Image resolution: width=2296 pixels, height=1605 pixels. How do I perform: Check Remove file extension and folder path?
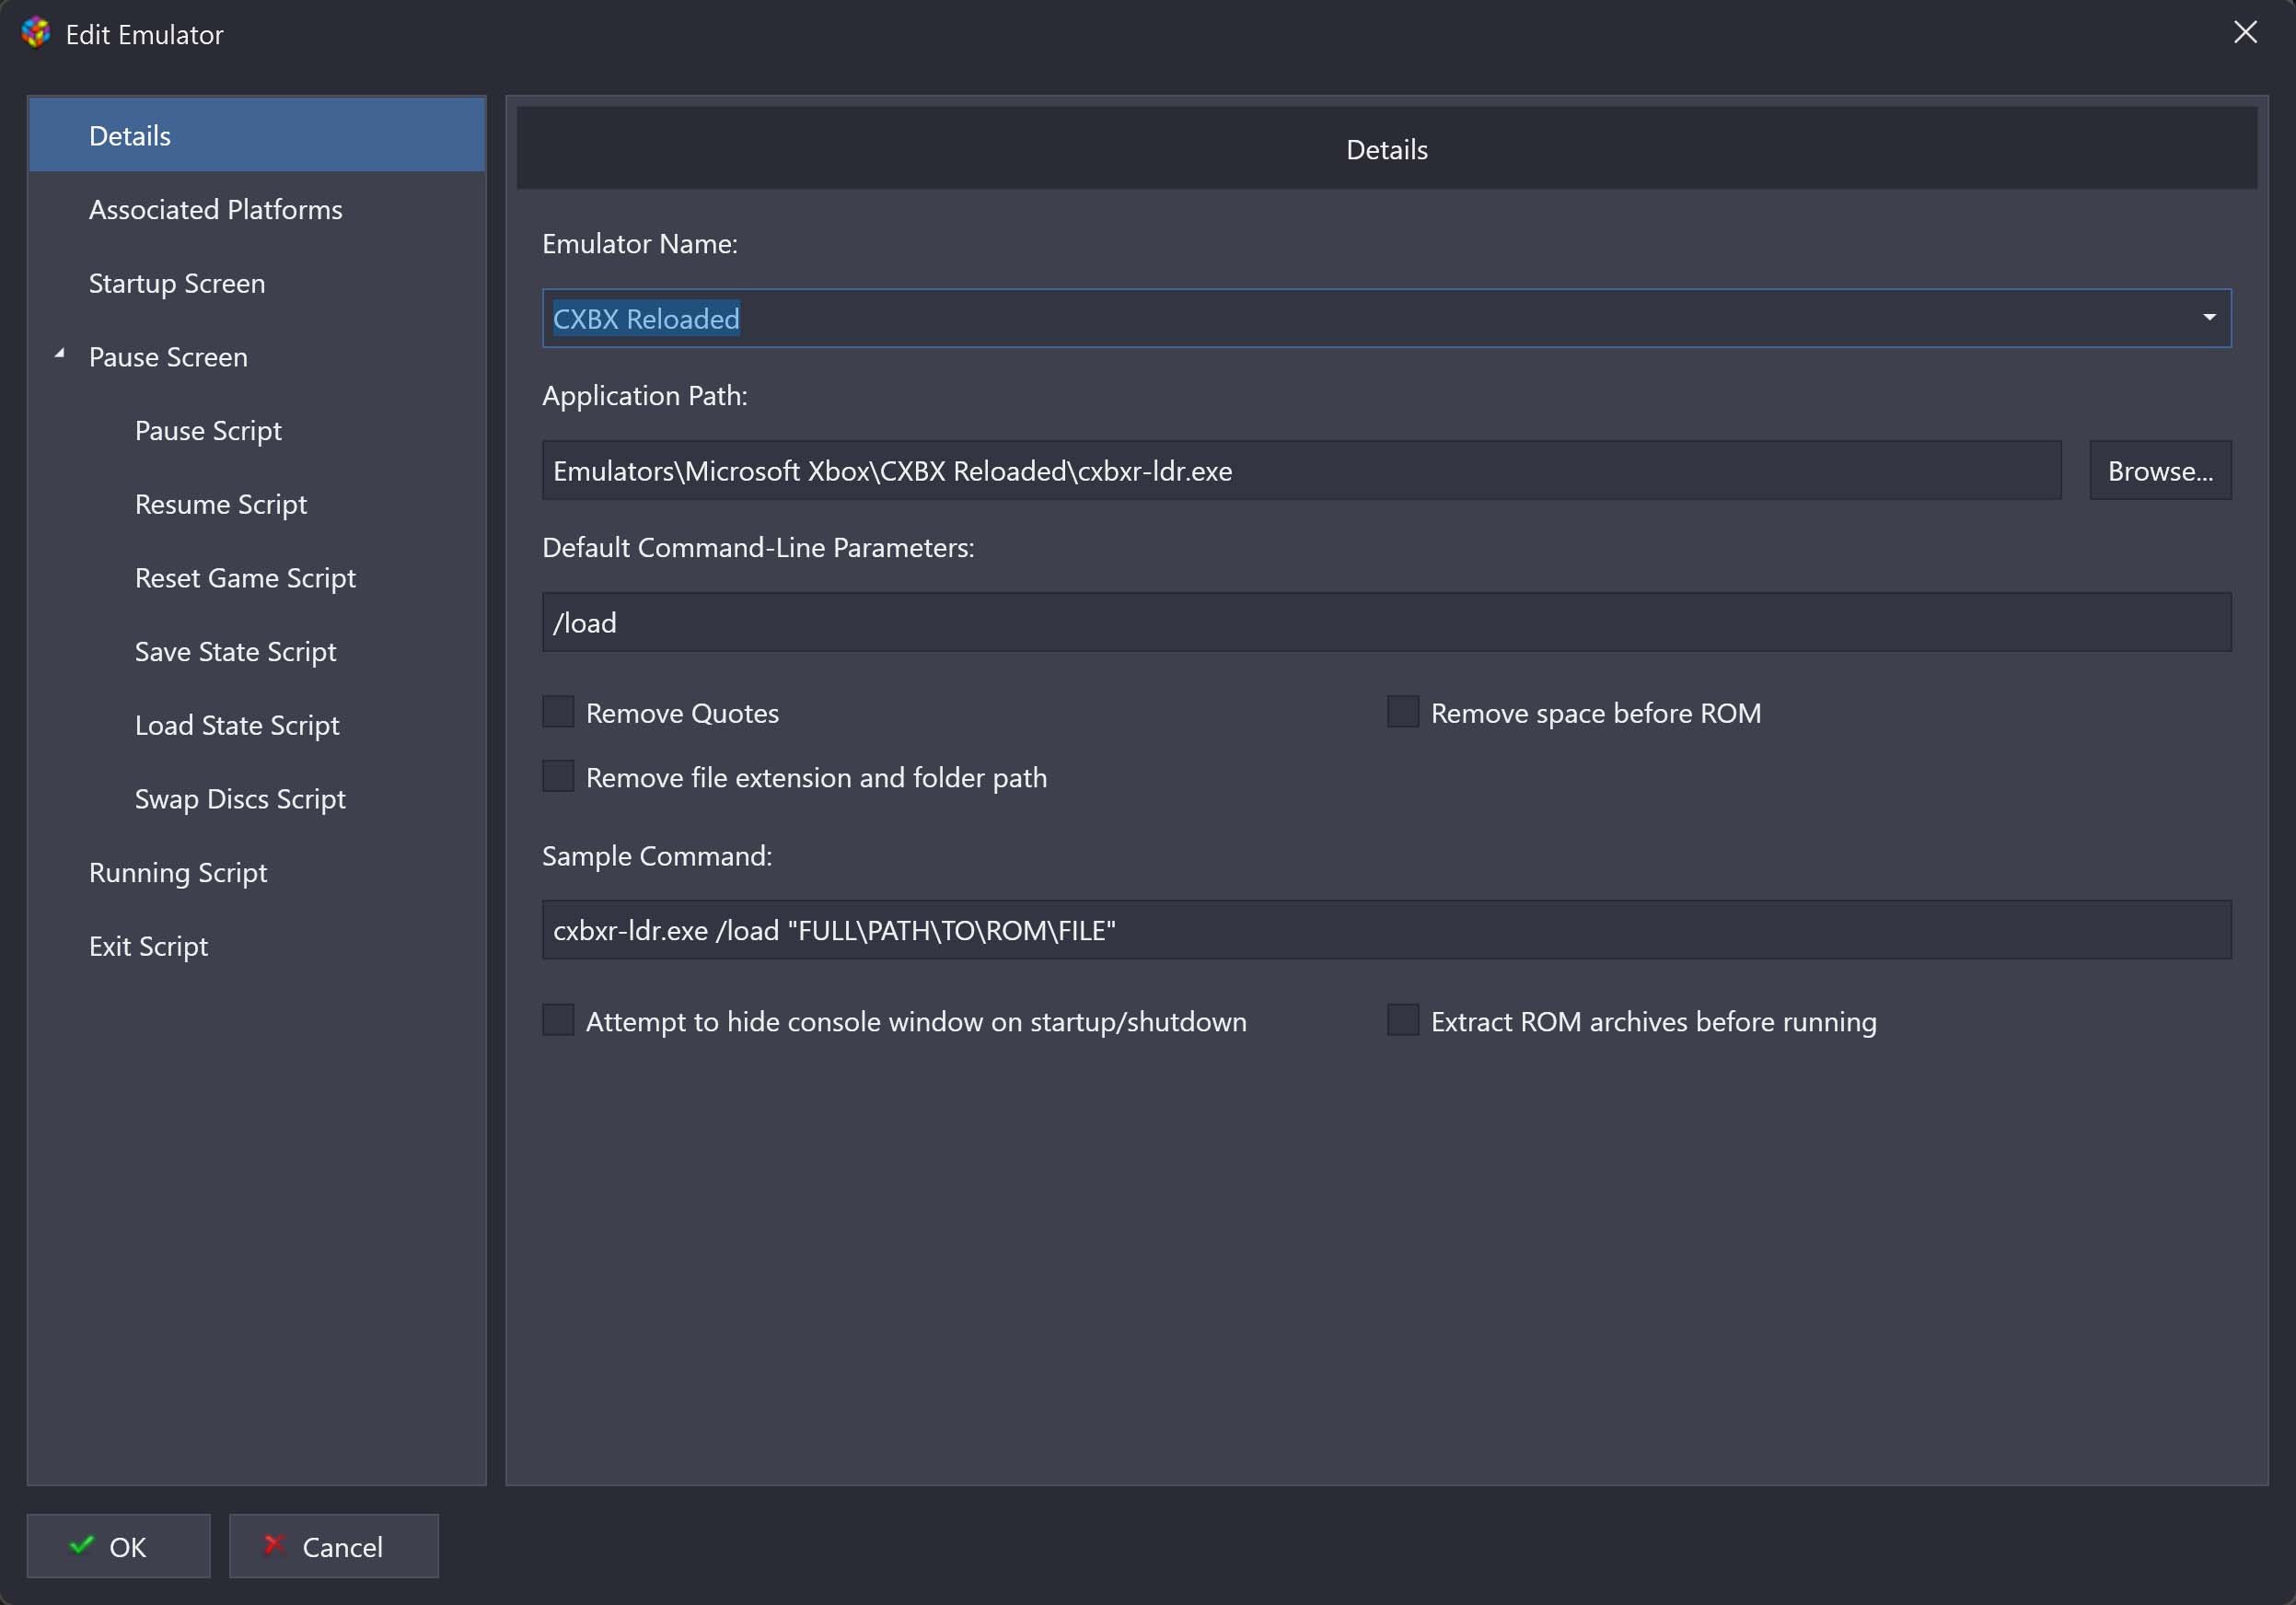pos(558,777)
